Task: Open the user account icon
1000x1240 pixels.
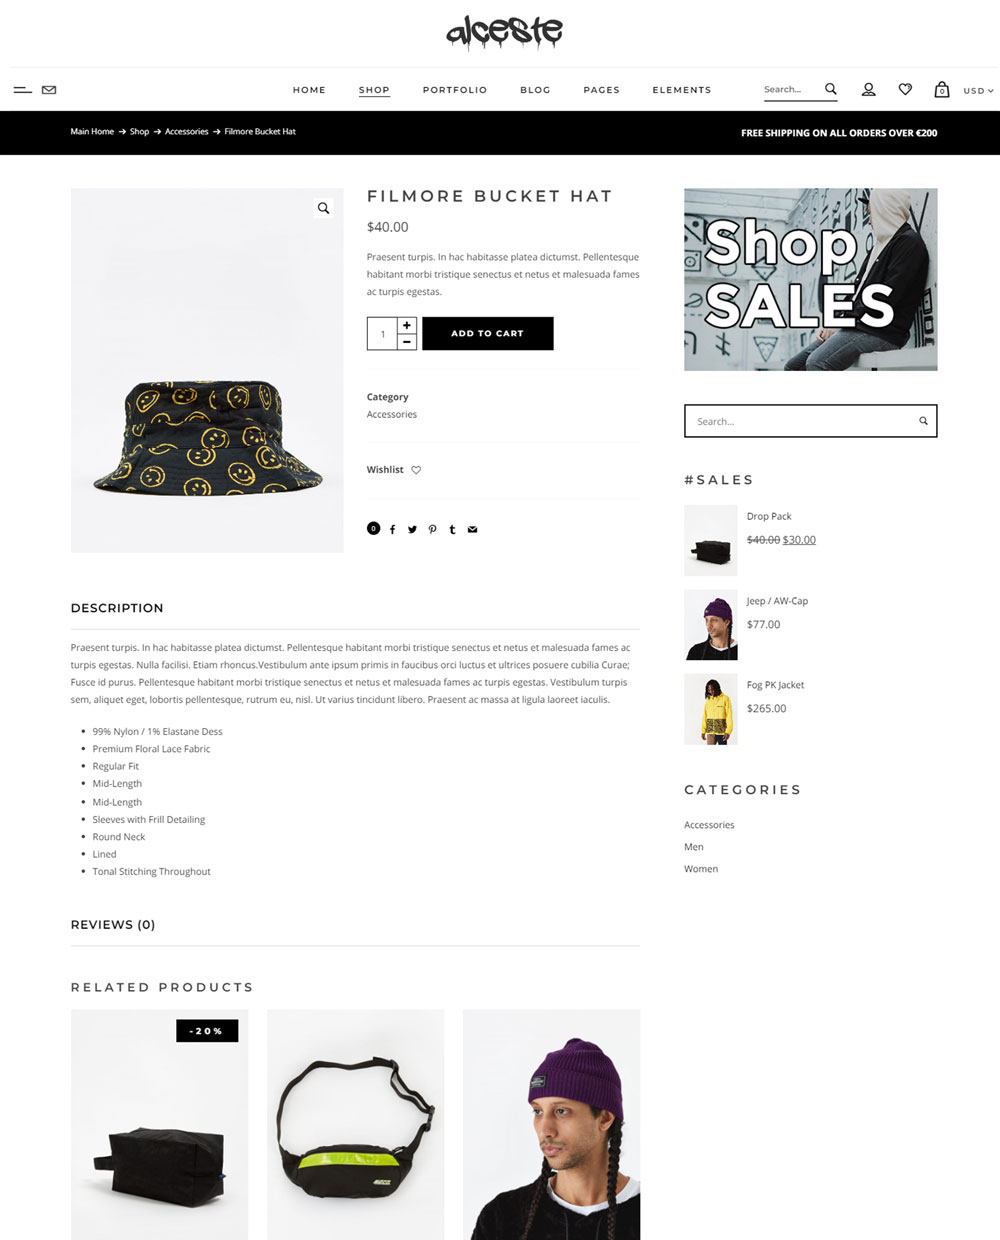Action: click(x=868, y=90)
